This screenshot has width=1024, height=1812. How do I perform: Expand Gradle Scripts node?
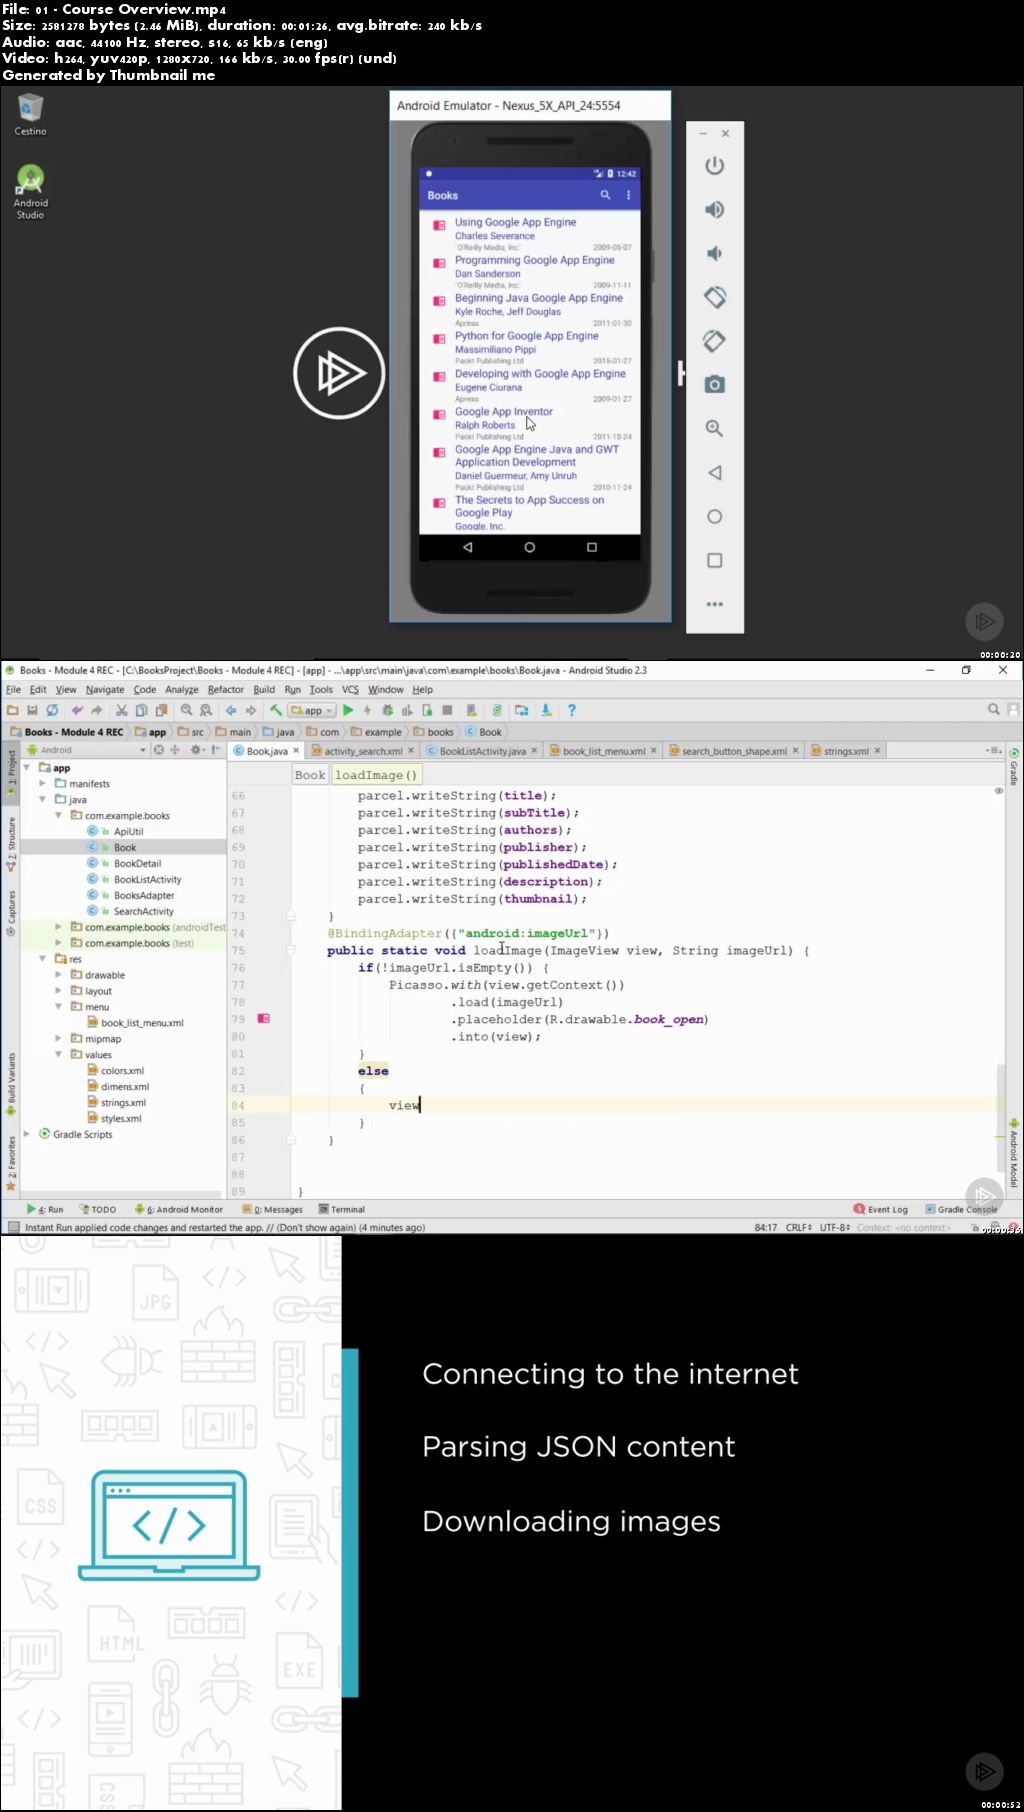27,1134
